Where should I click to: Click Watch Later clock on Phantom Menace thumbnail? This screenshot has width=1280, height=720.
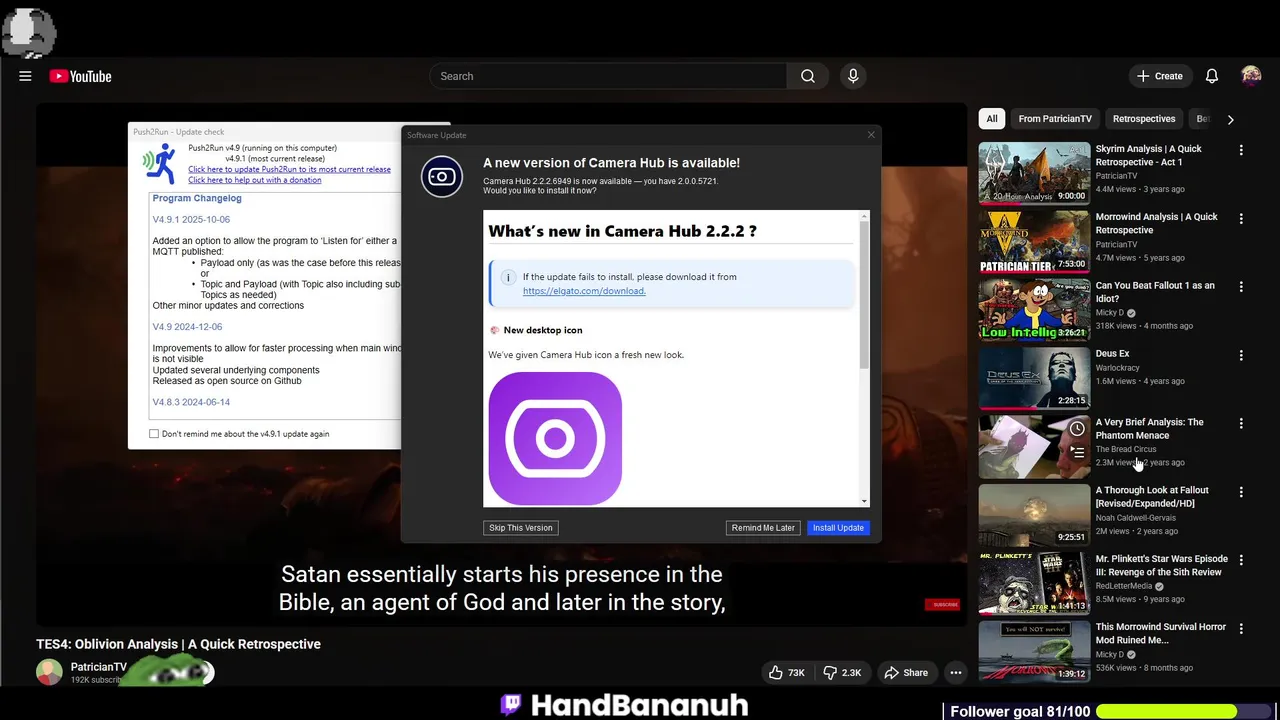point(1077,428)
